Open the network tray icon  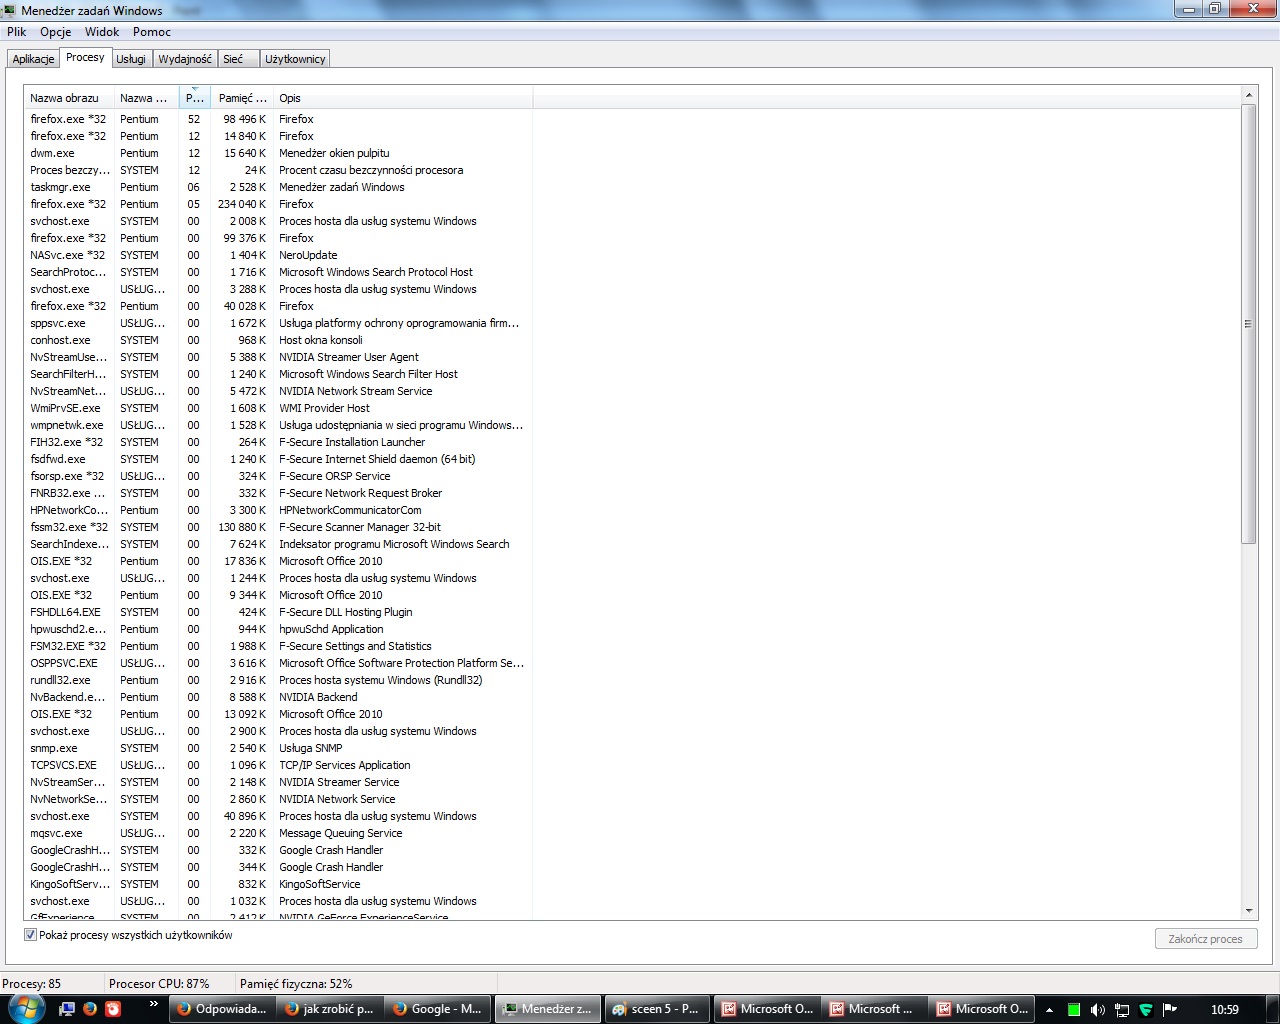click(1122, 1010)
